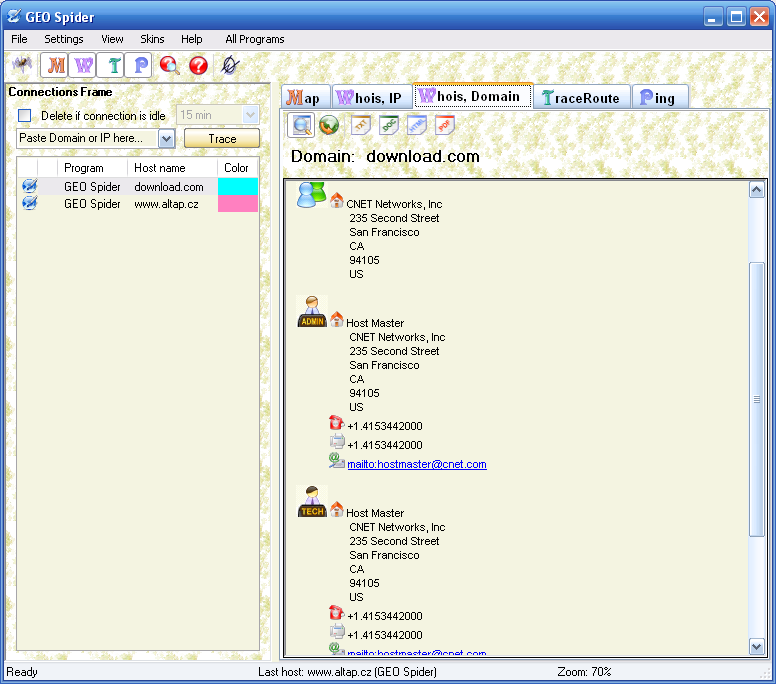
Task: Export Whois result as PDF
Action: point(444,125)
